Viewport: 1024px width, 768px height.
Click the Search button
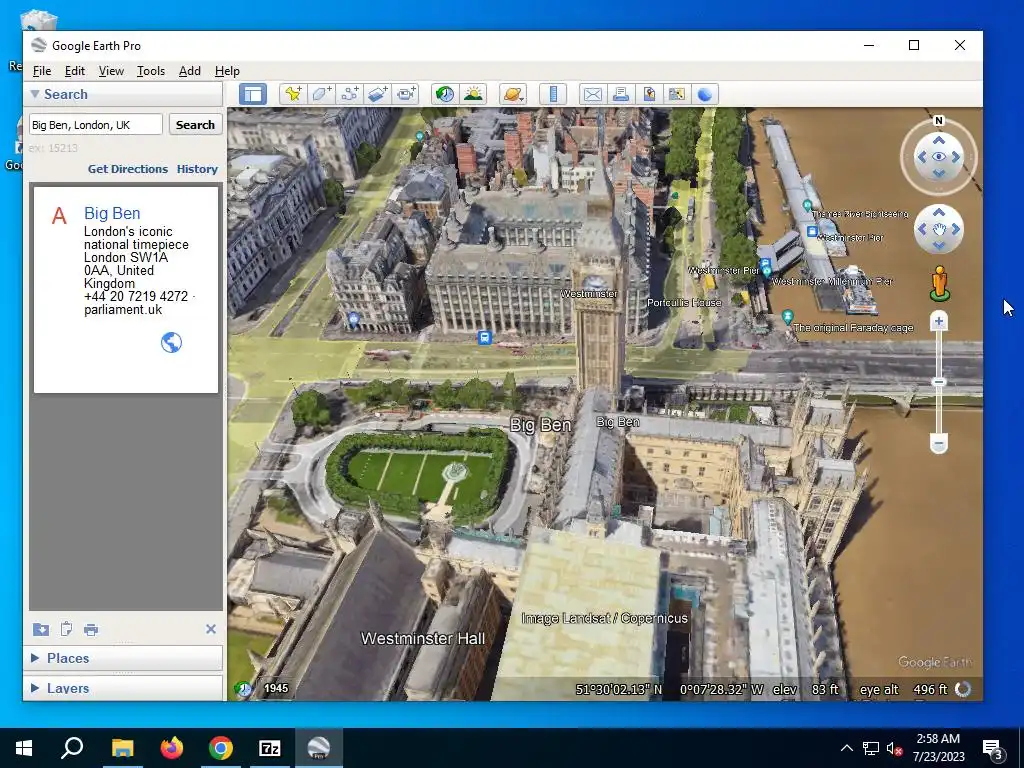coord(195,125)
